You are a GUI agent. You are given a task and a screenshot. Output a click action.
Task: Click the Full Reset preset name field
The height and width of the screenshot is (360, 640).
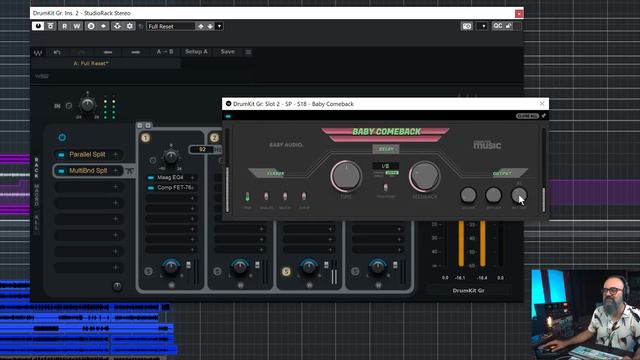(x=171, y=26)
